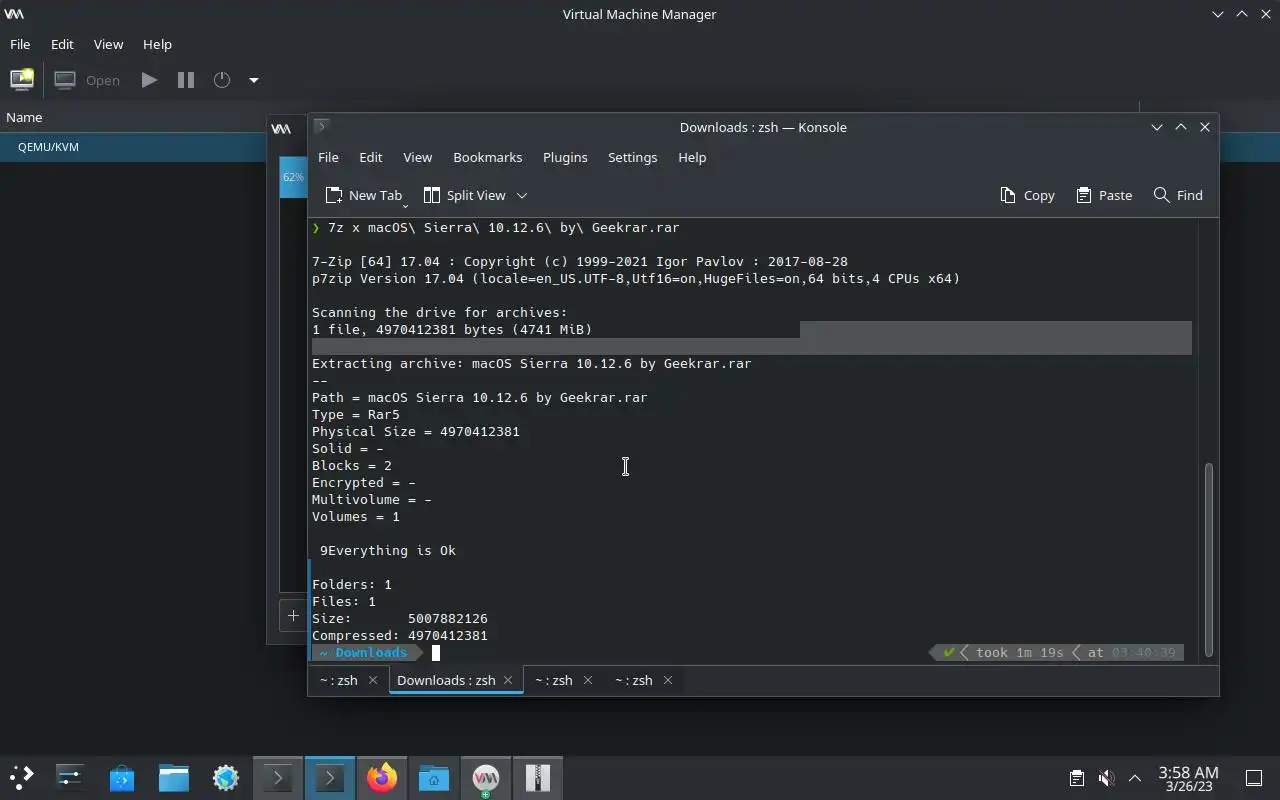Click the show desktop button
The width and height of the screenshot is (1280, 800).
(1254, 778)
